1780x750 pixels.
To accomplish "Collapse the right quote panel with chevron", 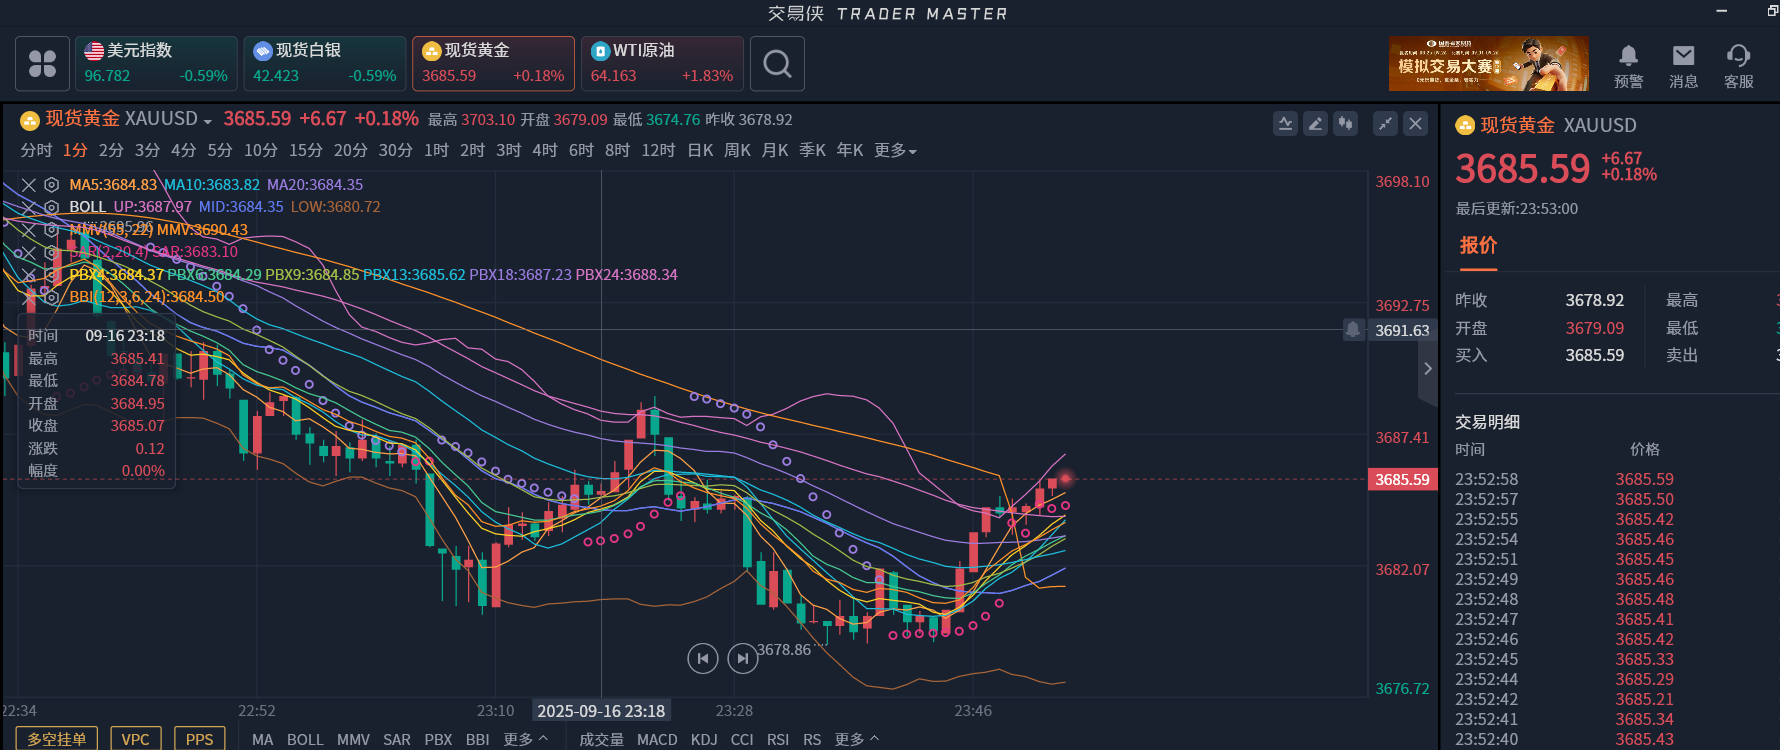I will (x=1427, y=369).
